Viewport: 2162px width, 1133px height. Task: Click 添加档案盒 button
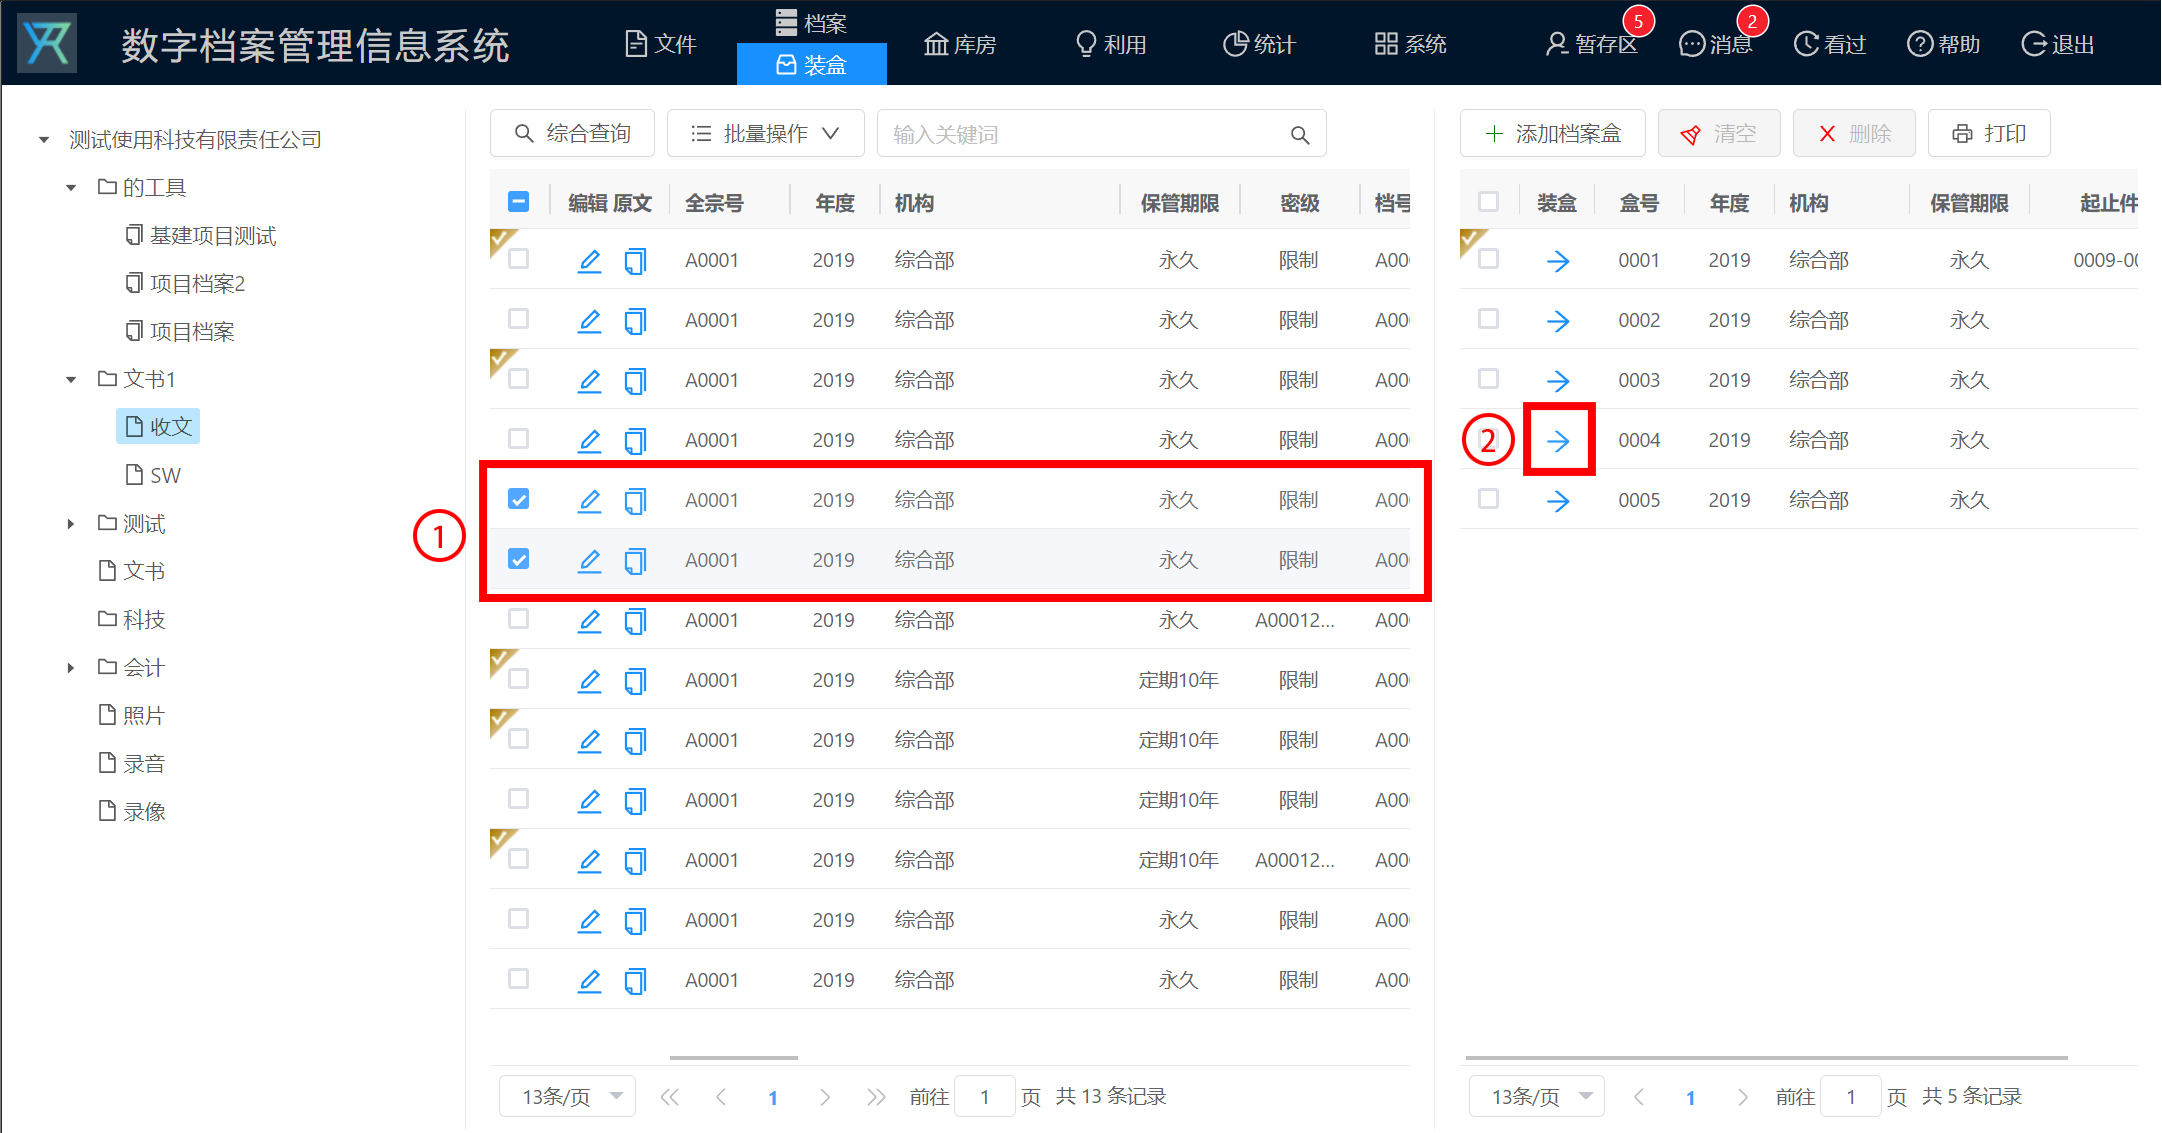click(x=1553, y=133)
